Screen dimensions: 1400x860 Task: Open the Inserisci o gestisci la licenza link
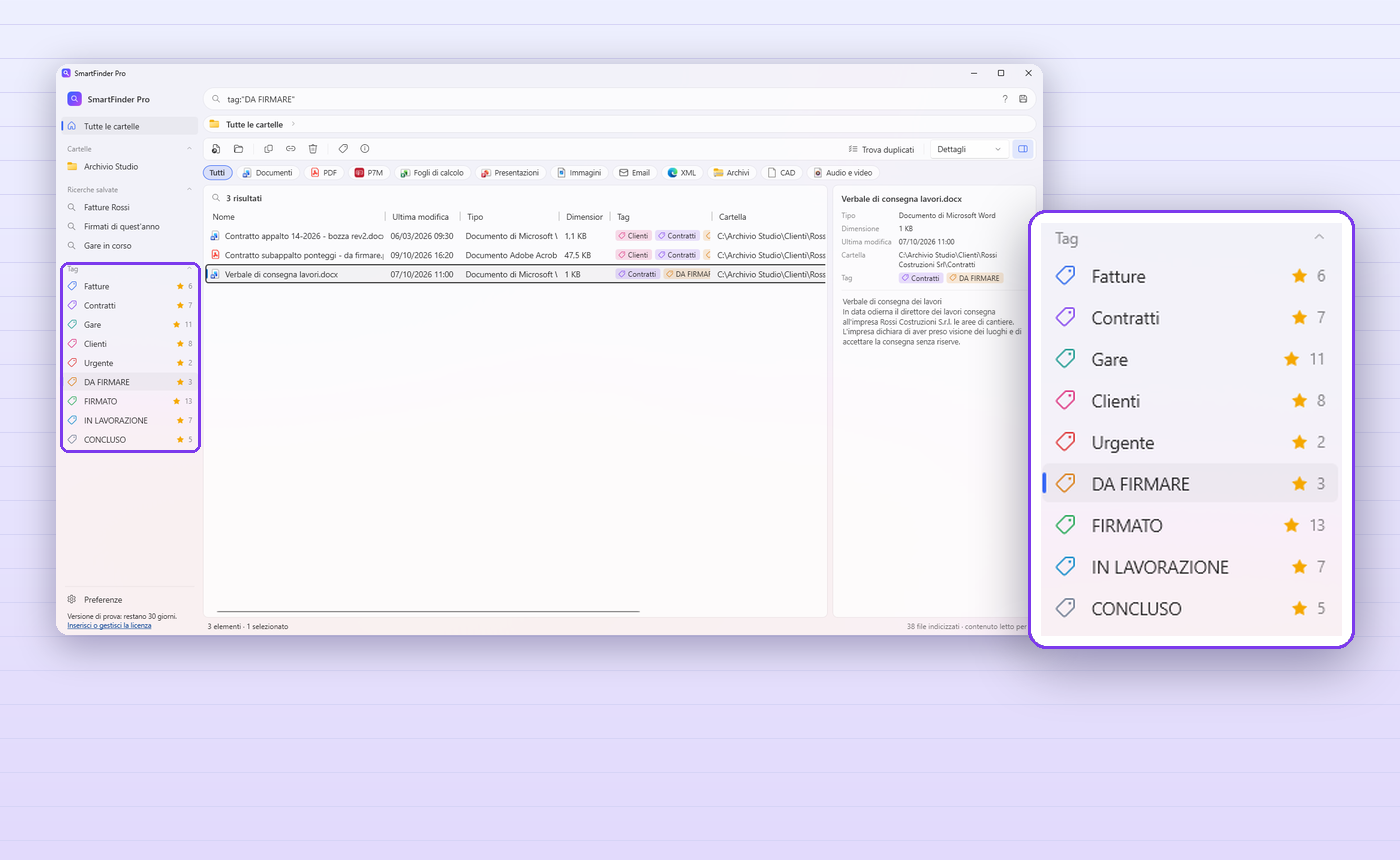tap(109, 625)
